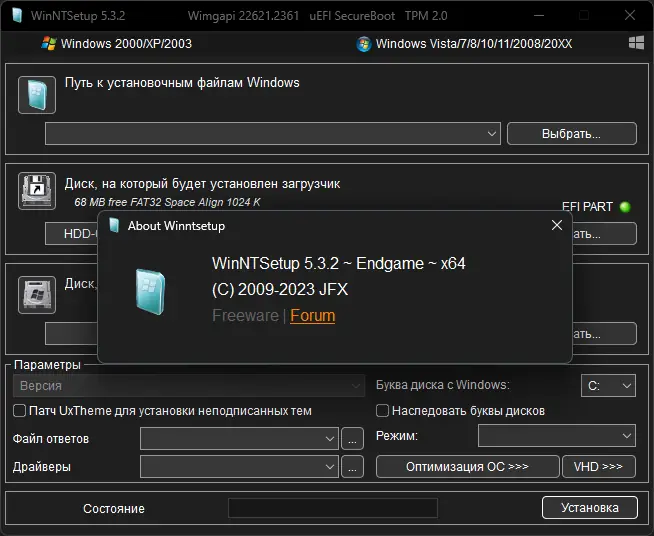Open the Windows drive letter C: dropdown
654x536 pixels.
pyautogui.click(x=608, y=385)
